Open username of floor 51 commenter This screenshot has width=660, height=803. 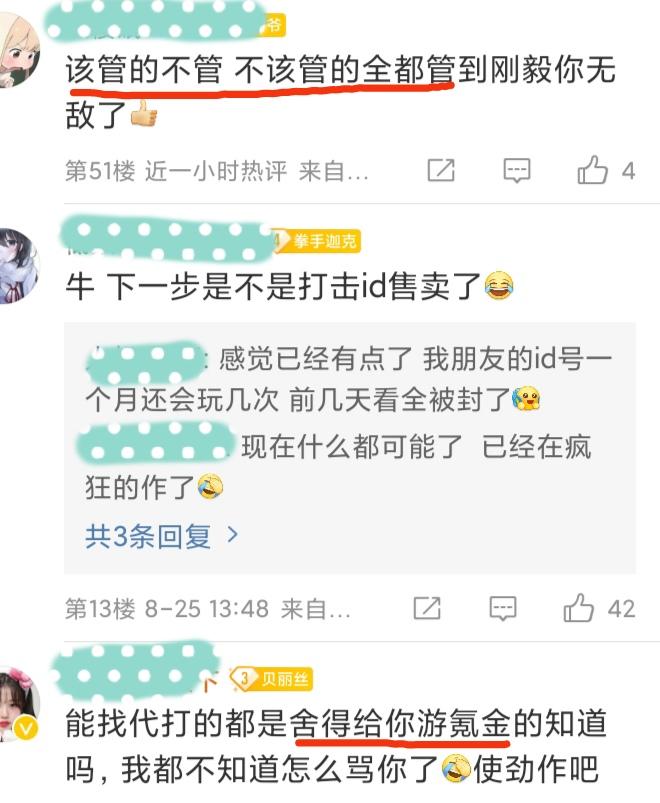[x=156, y=22]
